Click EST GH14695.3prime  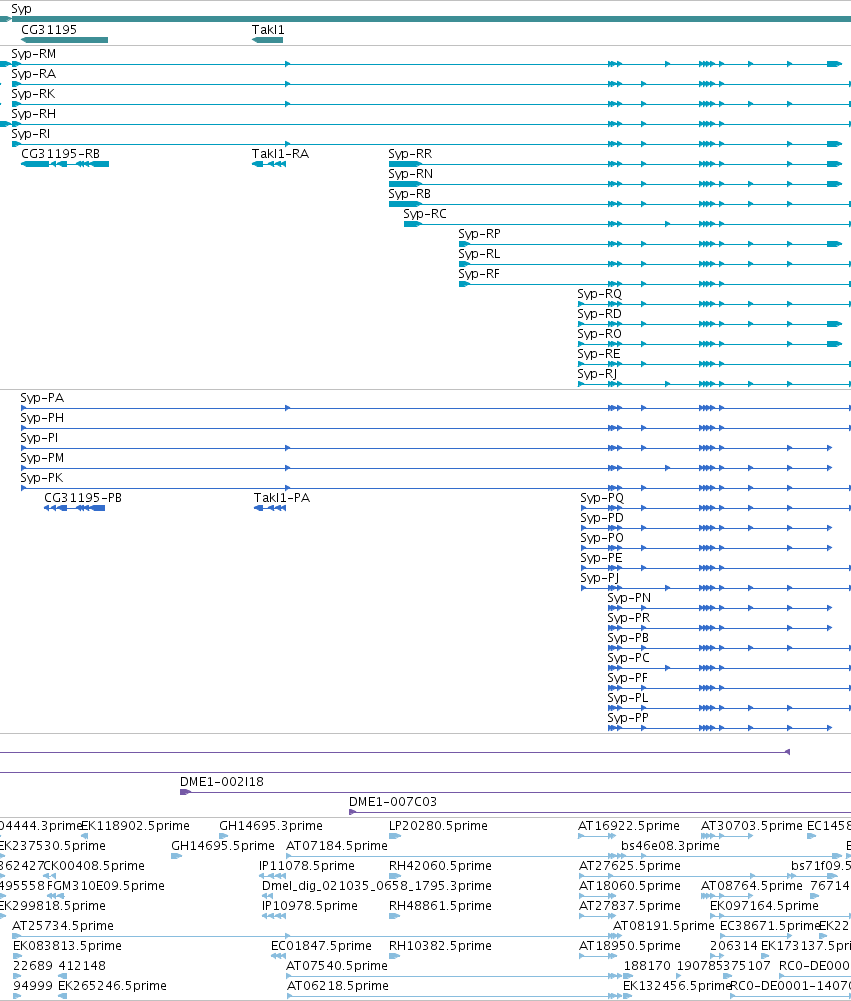coord(271,826)
